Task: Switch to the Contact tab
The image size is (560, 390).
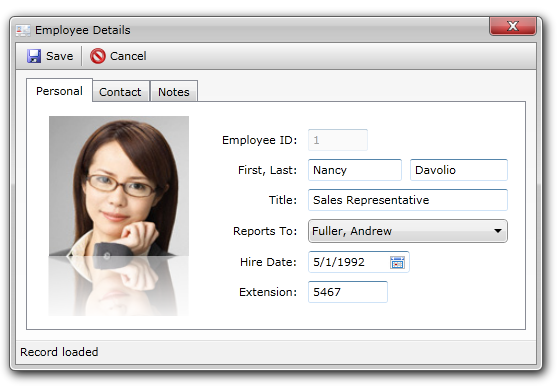Action: tap(120, 91)
